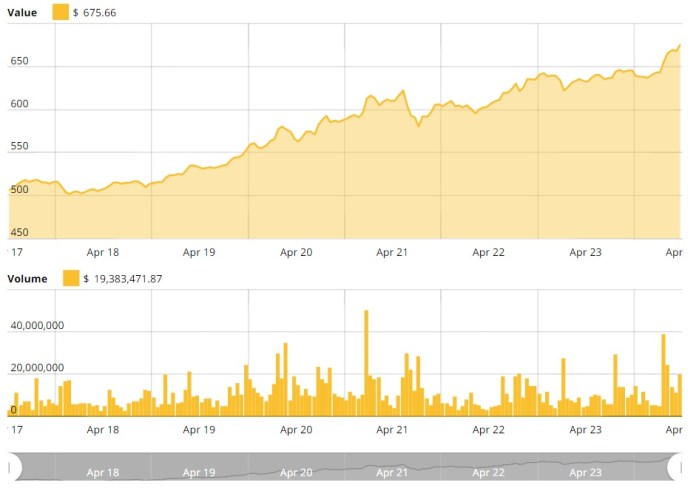This screenshot has width=696, height=488.
Task: Click the 40,000,000 label on the volume axis
Action: [36, 325]
